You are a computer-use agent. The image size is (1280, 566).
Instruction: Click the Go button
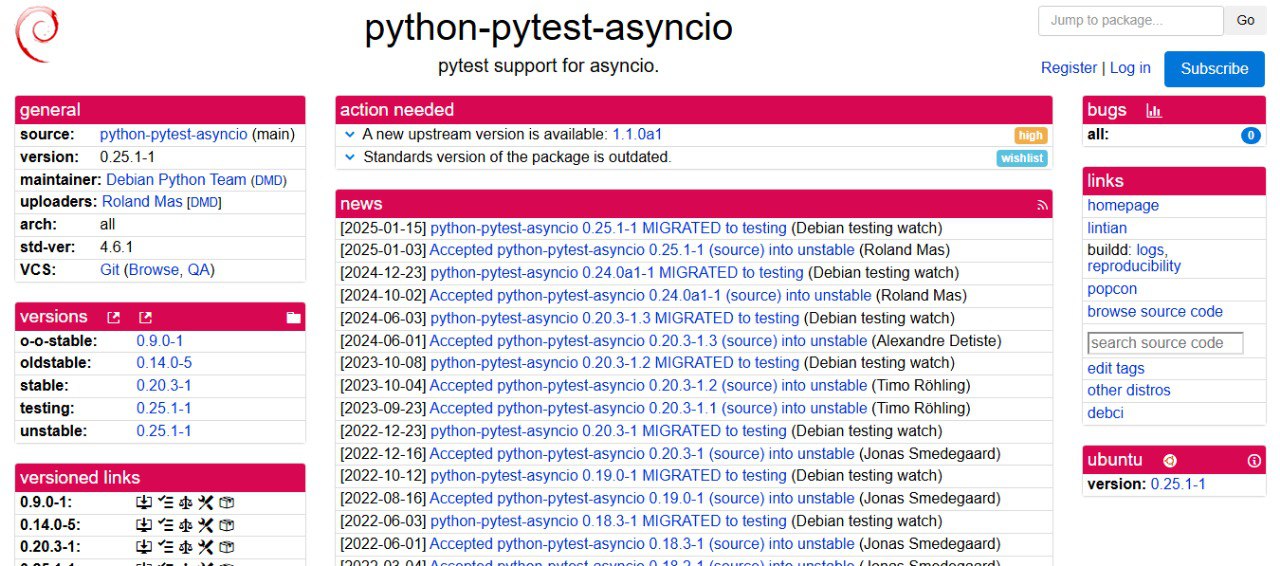[1245, 20]
